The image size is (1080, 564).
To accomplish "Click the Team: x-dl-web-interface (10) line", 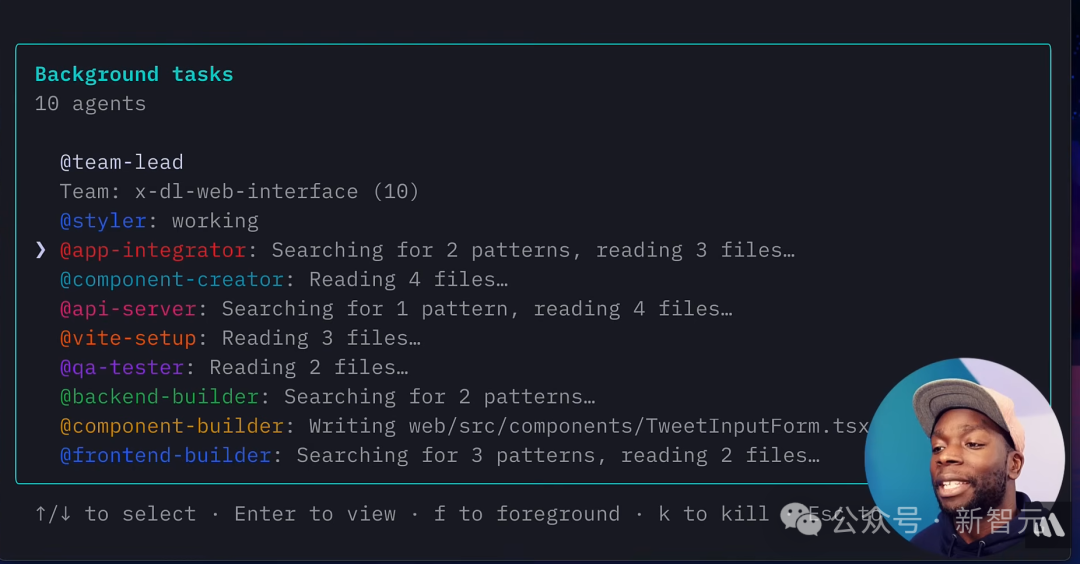I will (x=239, y=191).
